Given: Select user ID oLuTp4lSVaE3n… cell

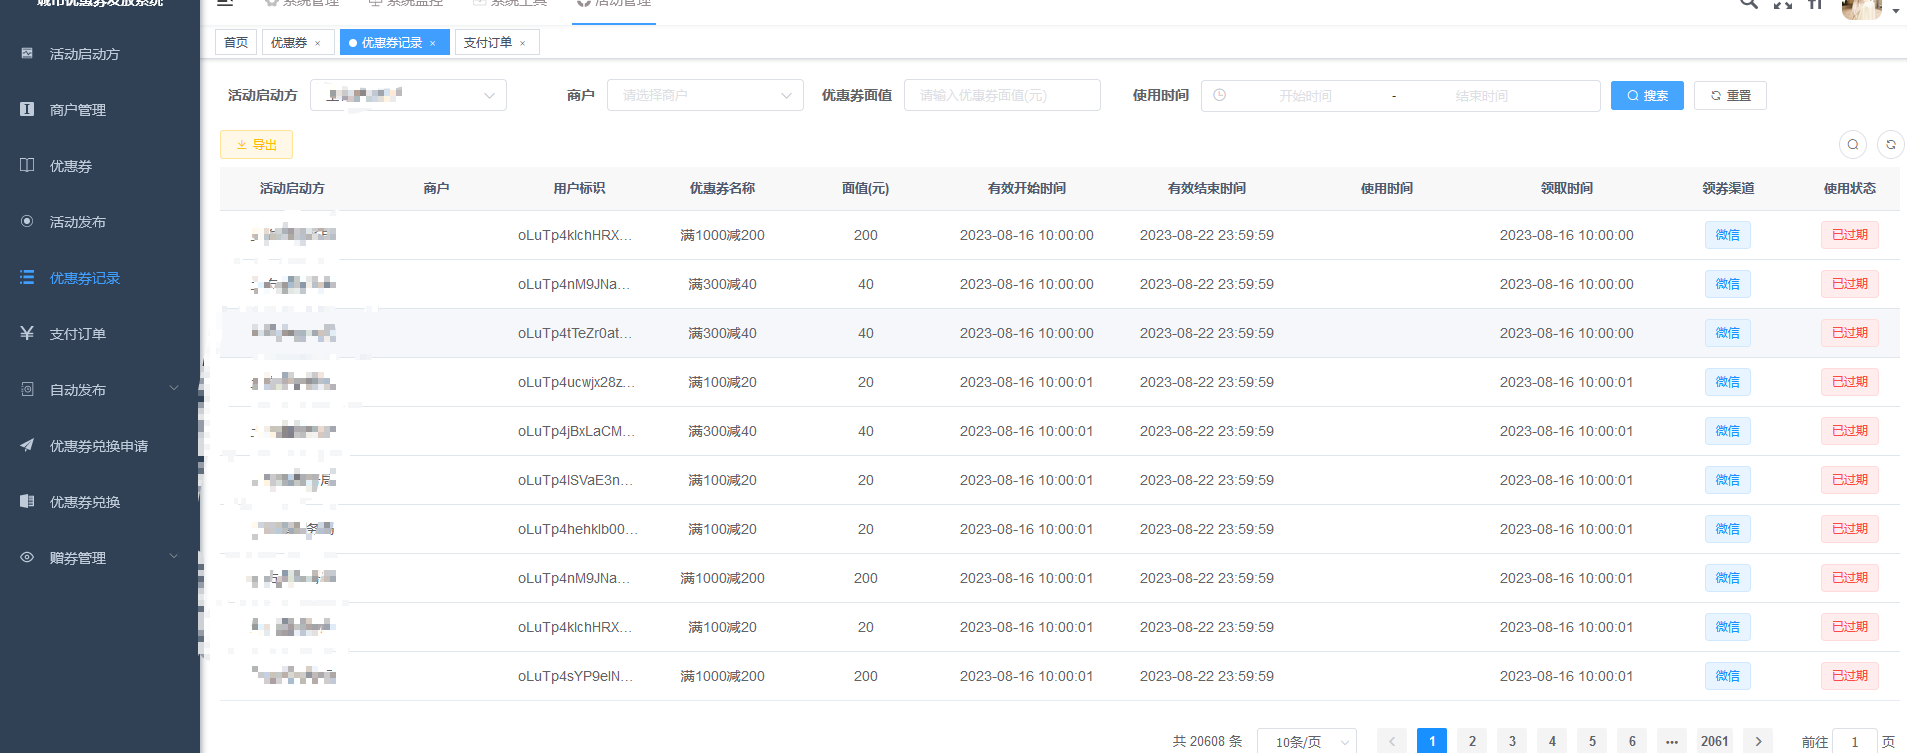Looking at the screenshot, I should coord(575,480).
